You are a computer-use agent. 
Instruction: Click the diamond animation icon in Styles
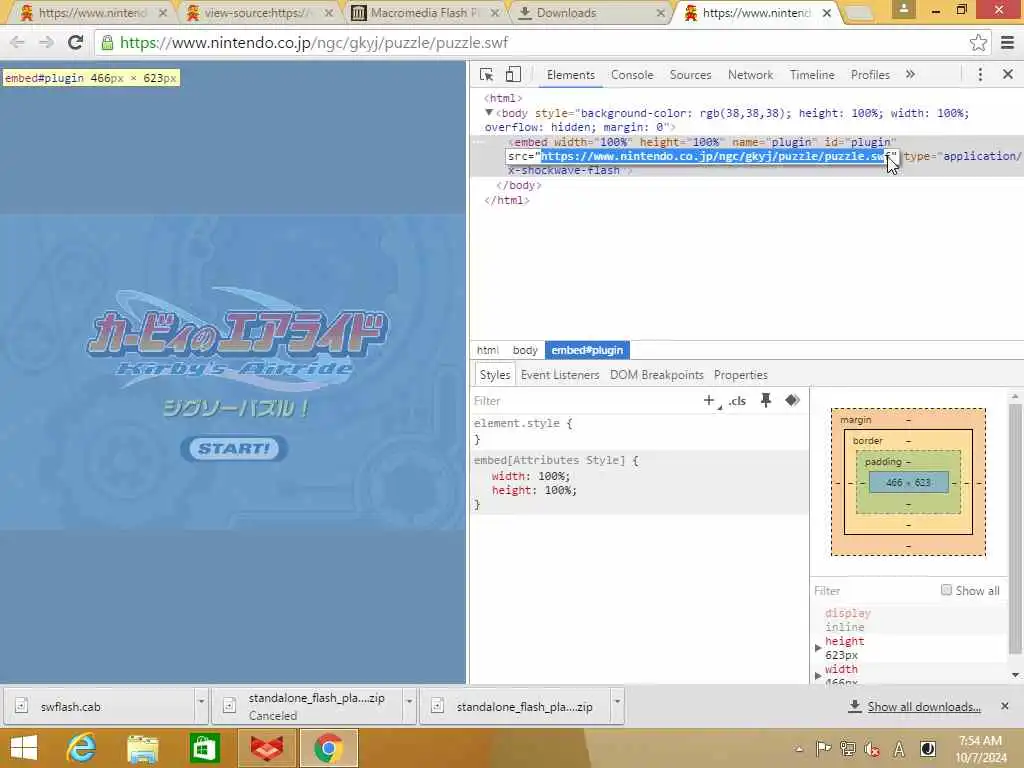(x=792, y=400)
